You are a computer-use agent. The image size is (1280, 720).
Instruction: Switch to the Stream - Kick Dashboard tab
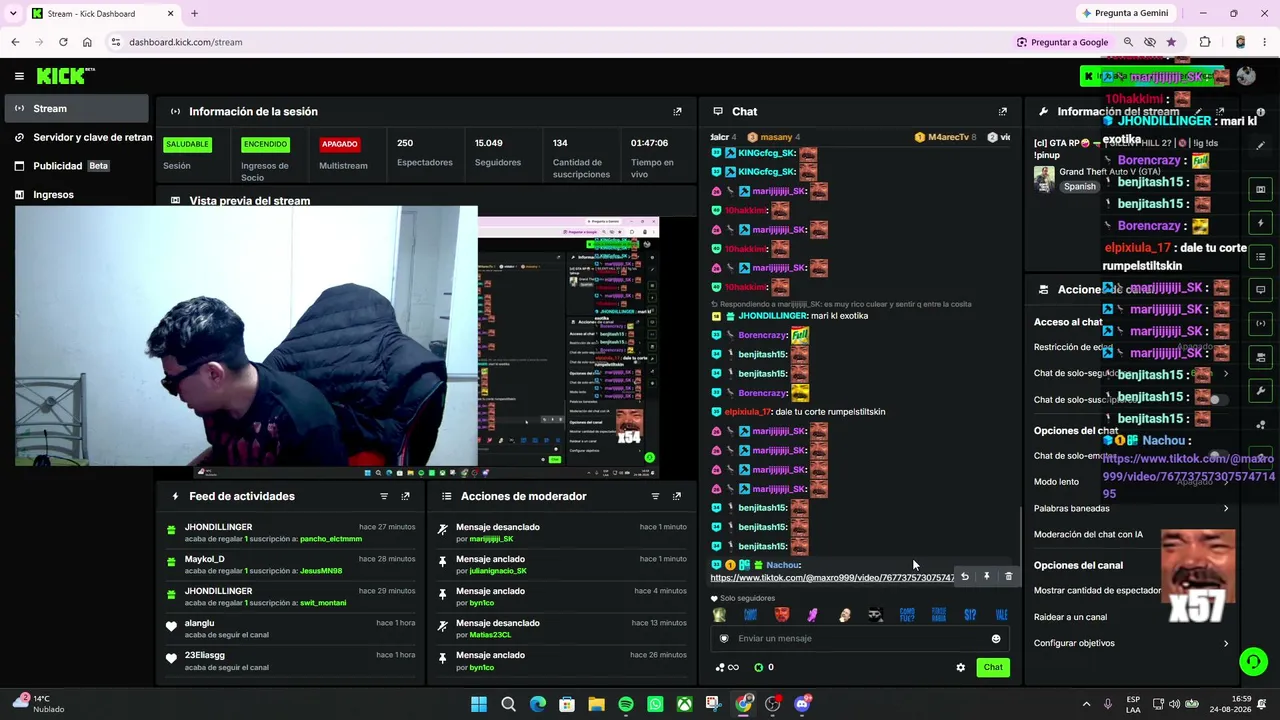100,13
